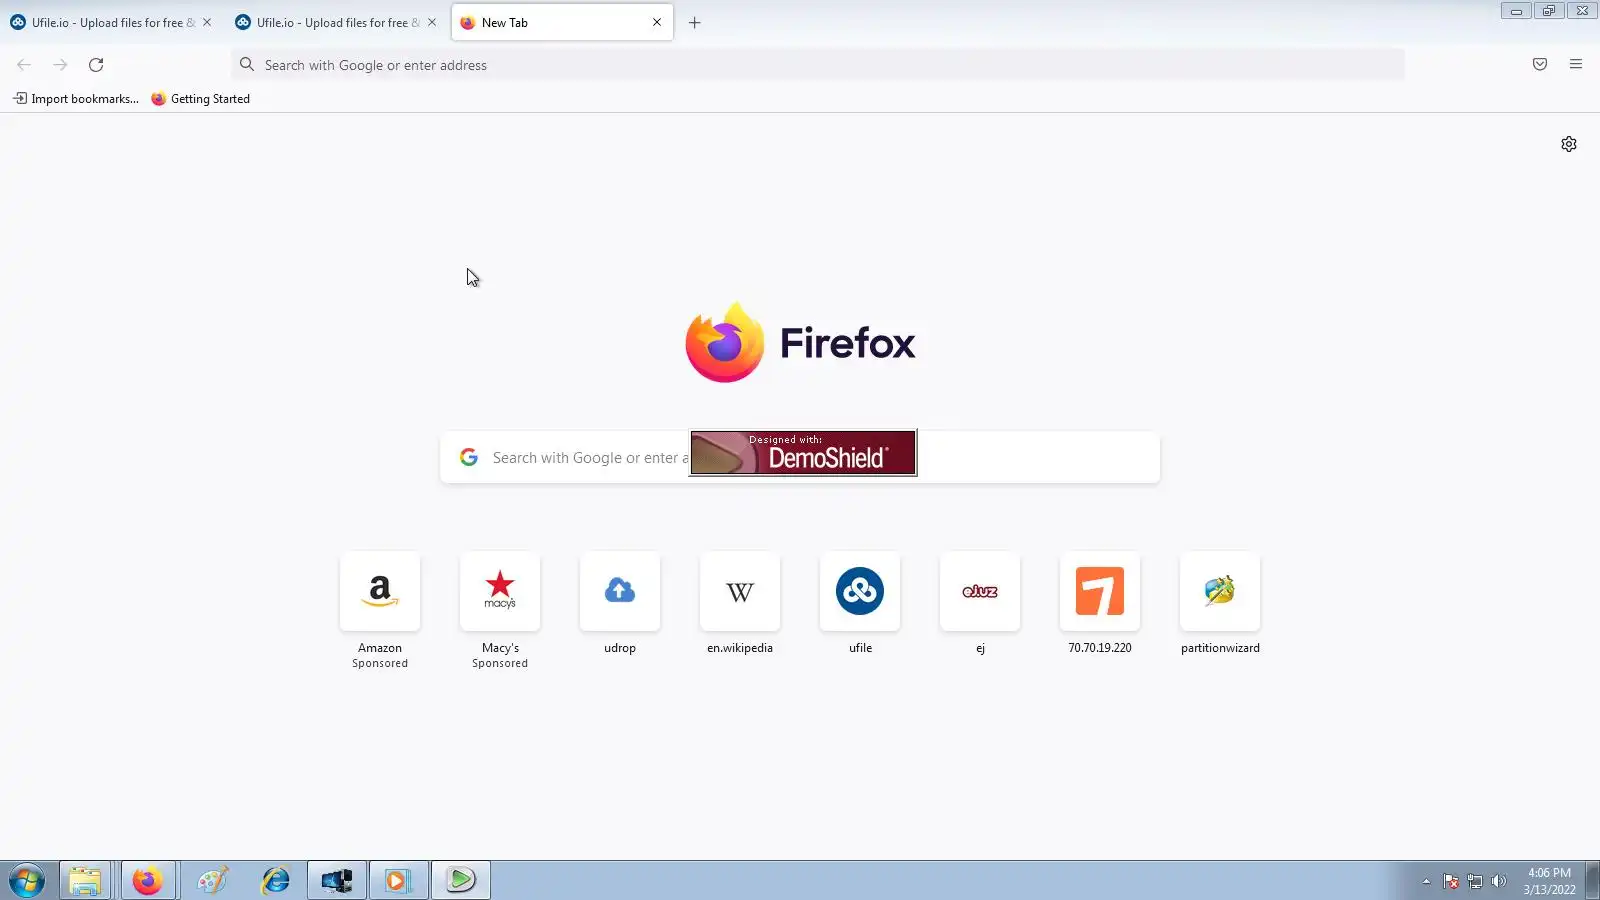This screenshot has width=1600, height=900.
Task: Go back one page
Action: tap(24, 64)
